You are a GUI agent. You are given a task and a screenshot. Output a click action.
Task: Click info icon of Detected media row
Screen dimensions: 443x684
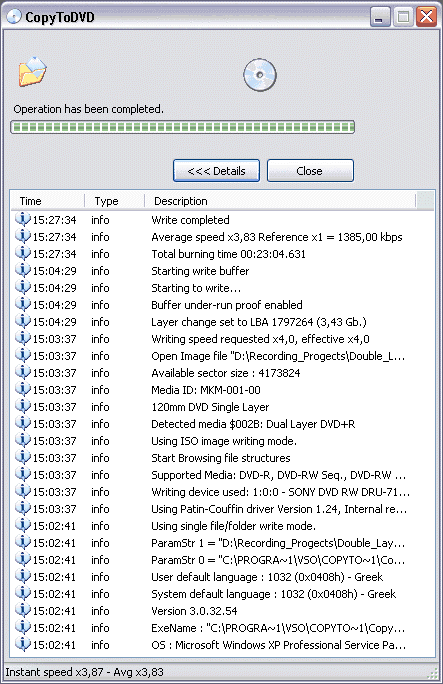pyautogui.click(x=23, y=423)
